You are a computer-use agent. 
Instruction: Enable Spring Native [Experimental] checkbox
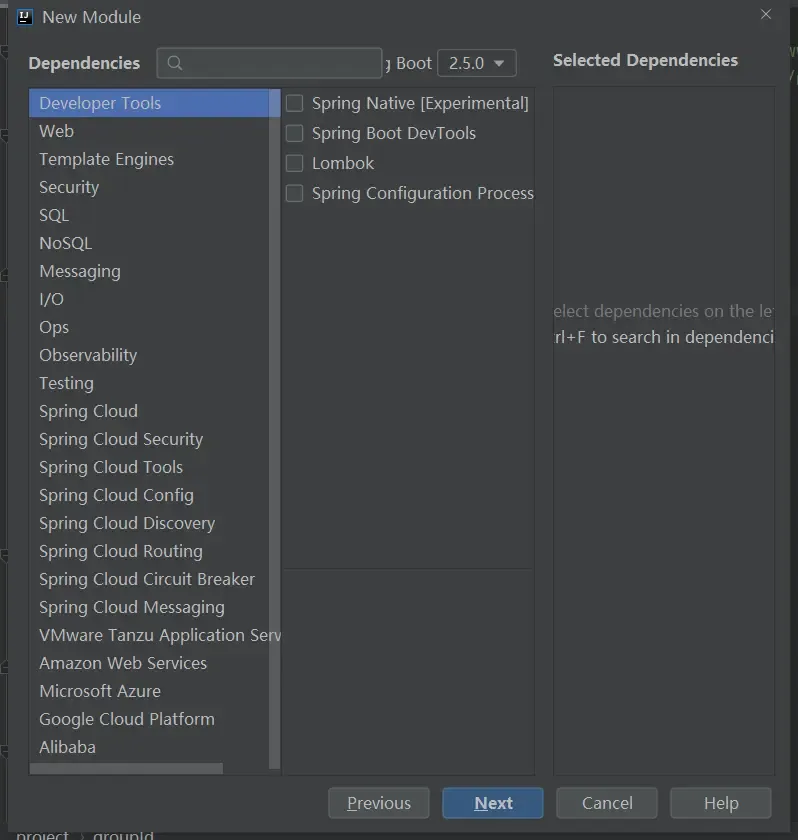(295, 103)
